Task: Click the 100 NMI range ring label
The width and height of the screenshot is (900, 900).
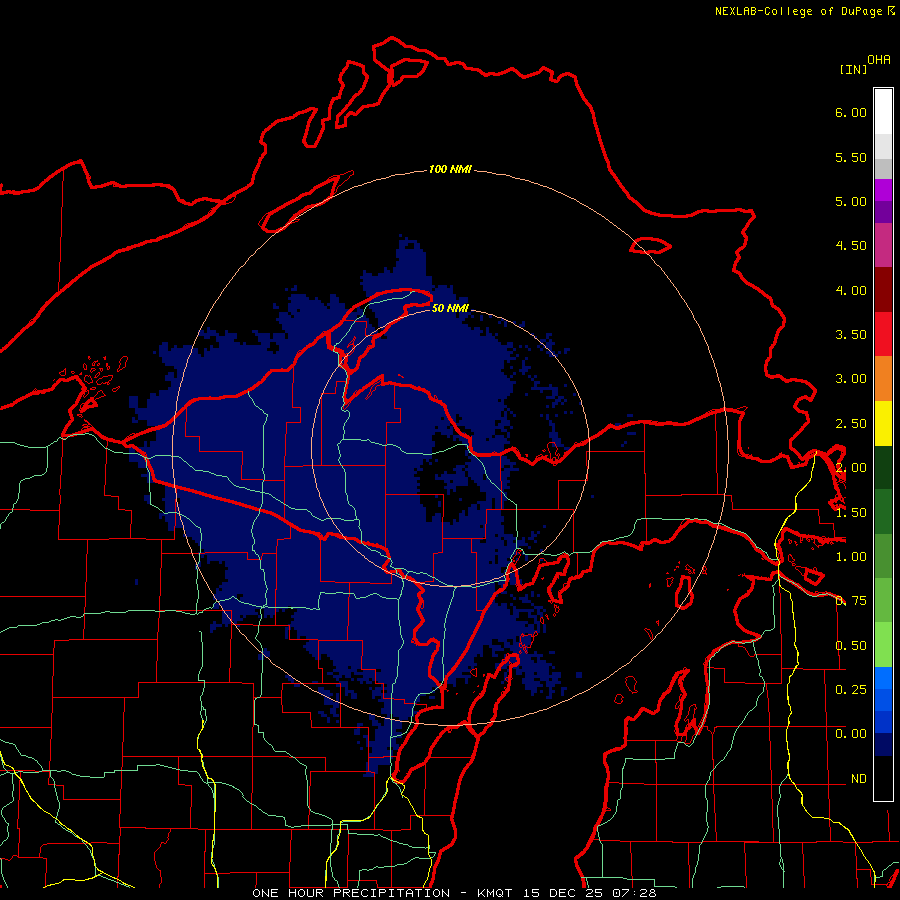Action: point(450,169)
